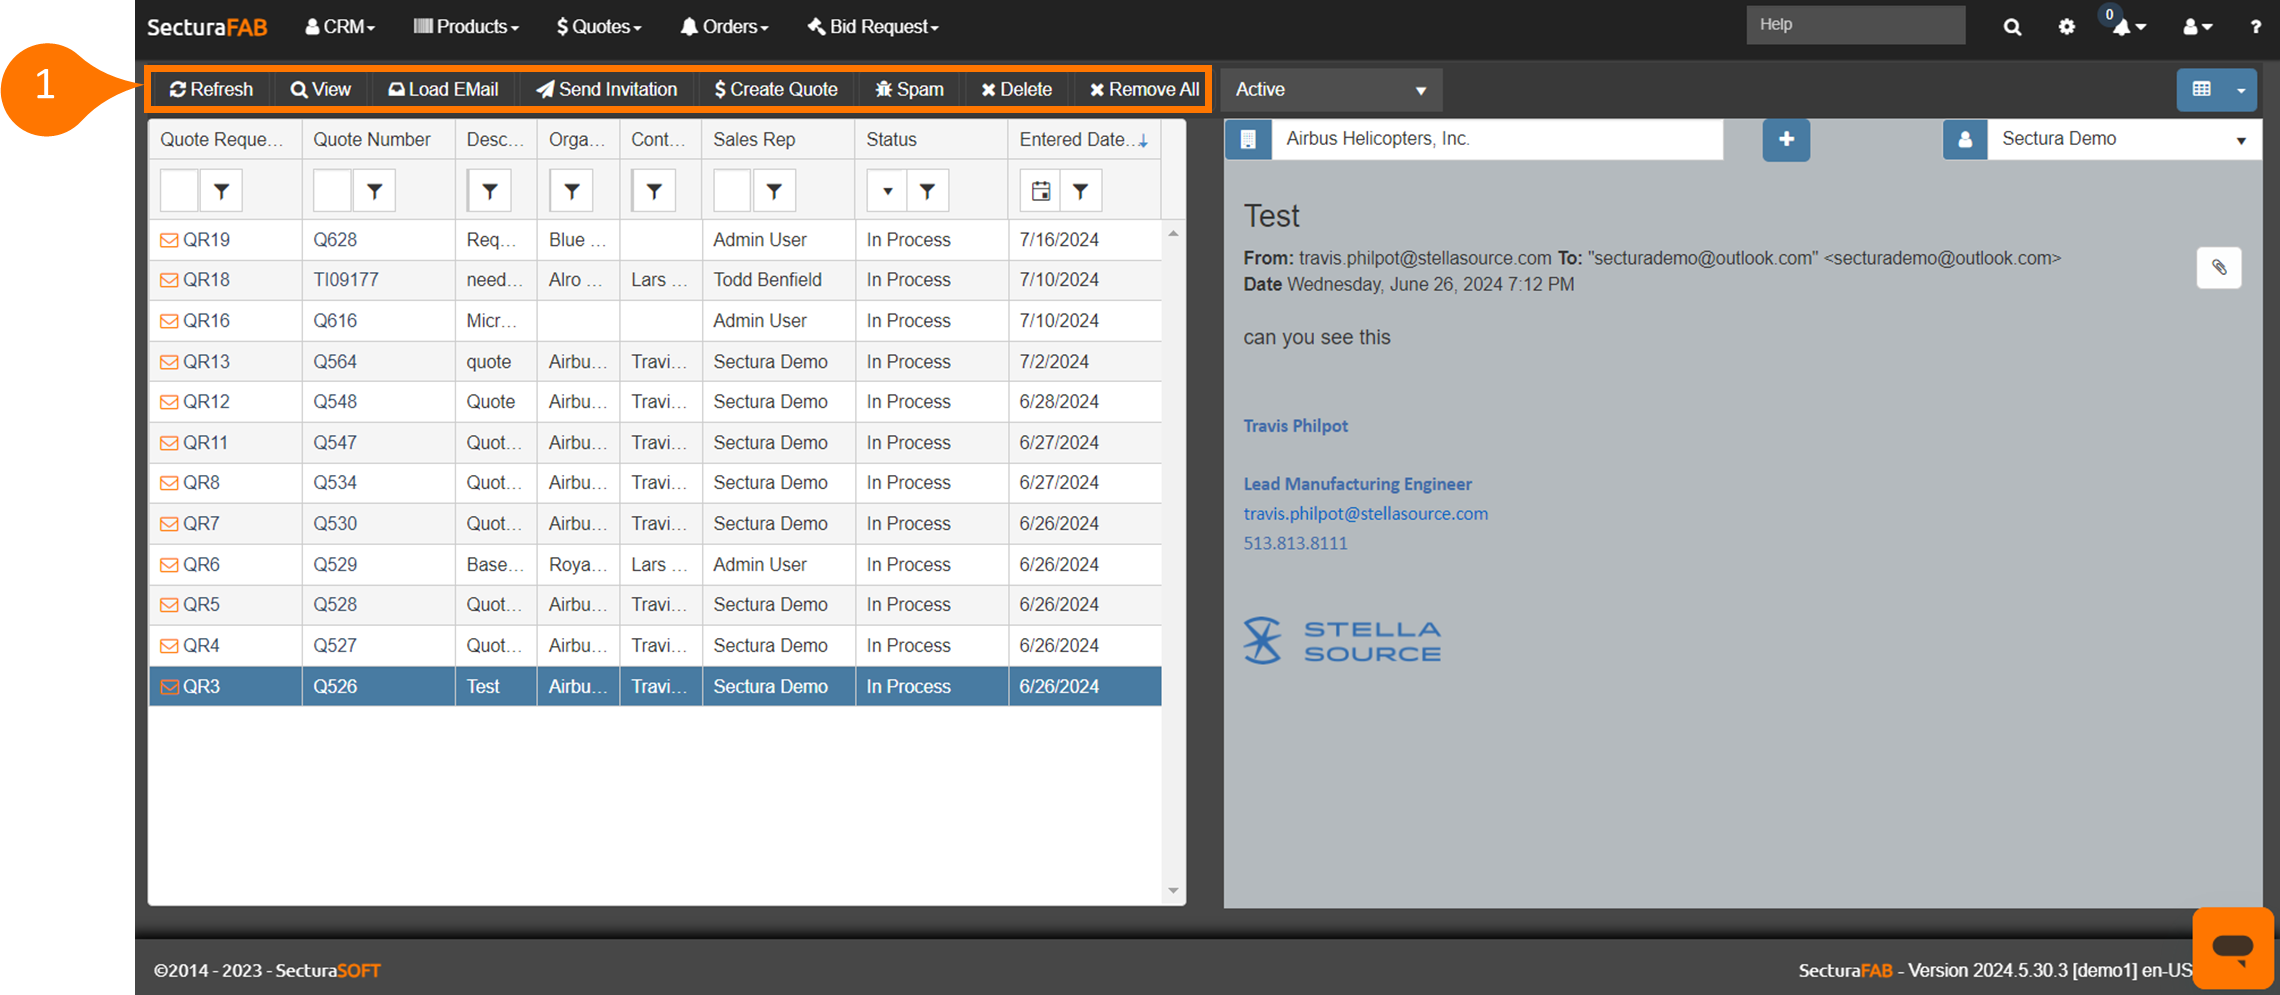Click the question mark help icon

[2255, 27]
